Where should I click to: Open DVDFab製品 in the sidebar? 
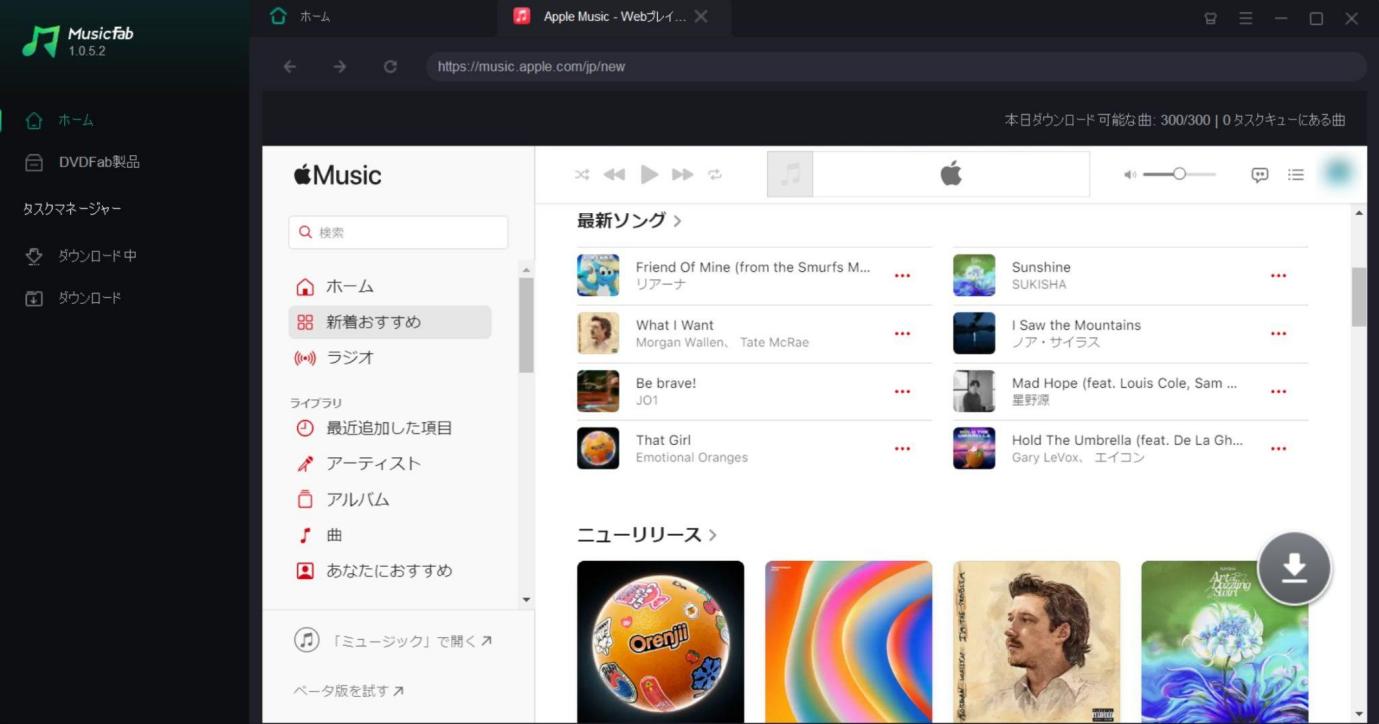click(x=82, y=162)
